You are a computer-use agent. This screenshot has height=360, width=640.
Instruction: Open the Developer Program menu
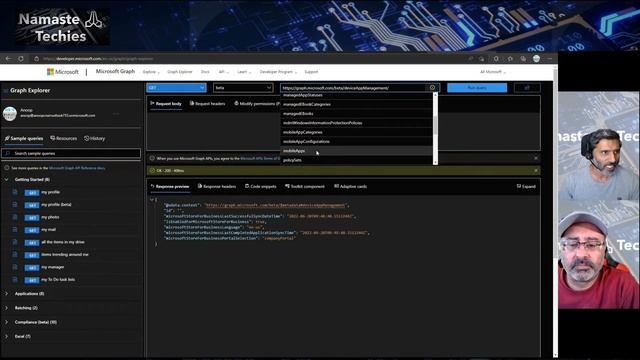(x=278, y=72)
